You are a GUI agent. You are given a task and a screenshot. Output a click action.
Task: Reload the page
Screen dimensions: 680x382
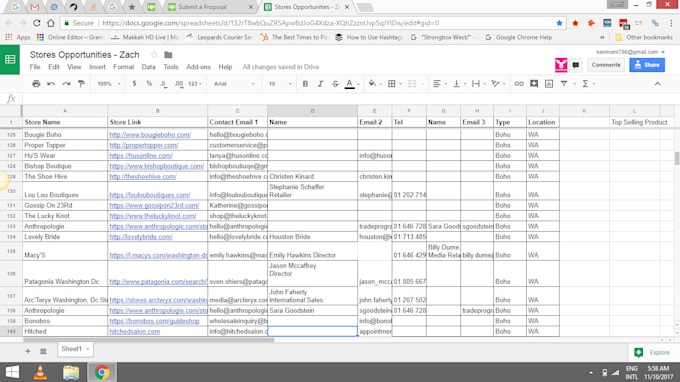36,23
